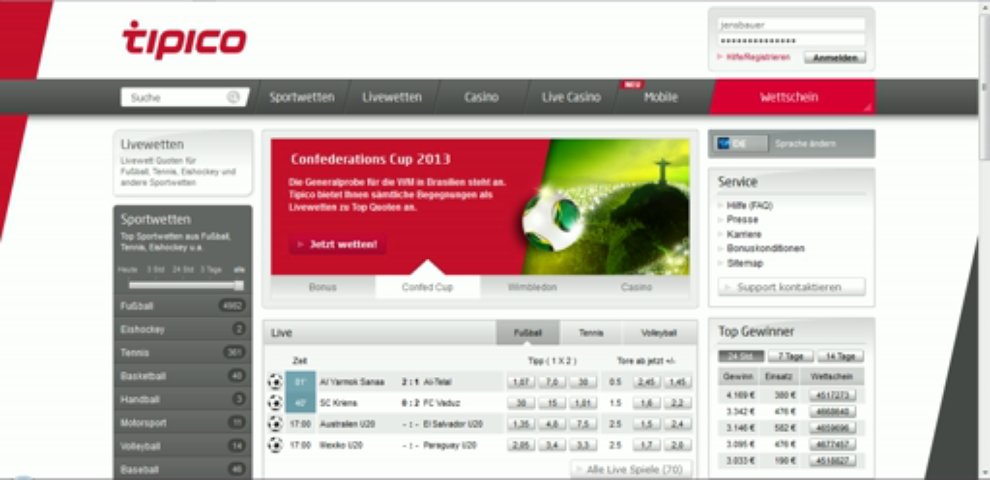Click soccer ball icon beside SC Kriens
Screen dimensions: 990x480
[275, 402]
